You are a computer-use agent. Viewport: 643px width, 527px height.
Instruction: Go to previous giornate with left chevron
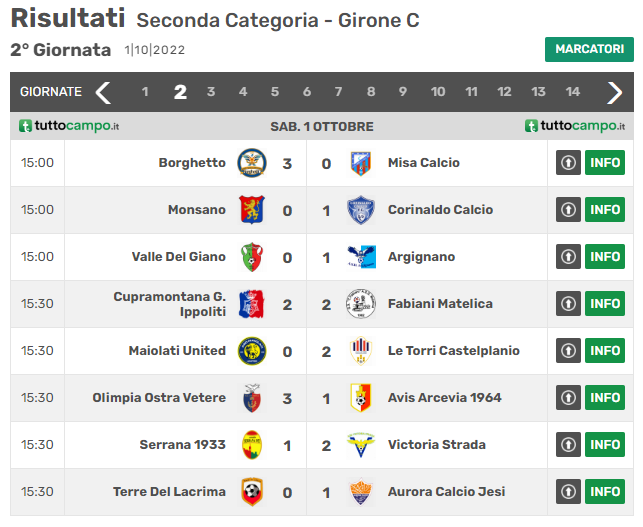103,93
